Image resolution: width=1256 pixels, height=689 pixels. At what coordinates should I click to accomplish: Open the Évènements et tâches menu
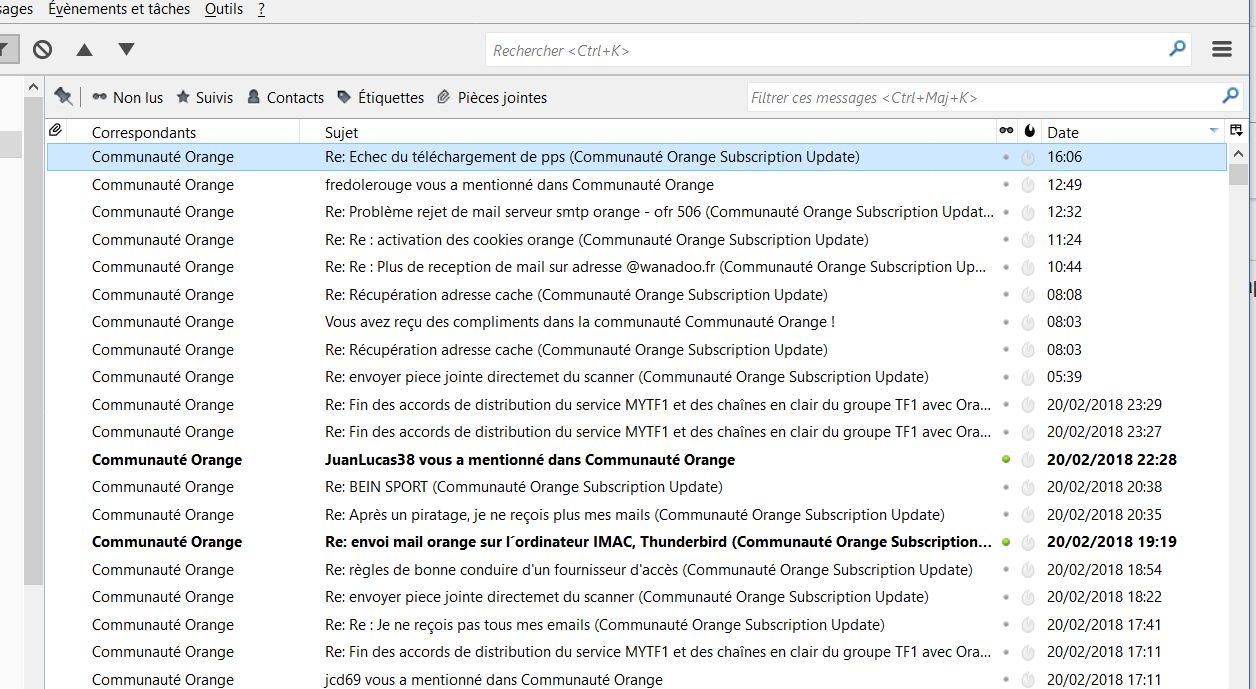[119, 9]
